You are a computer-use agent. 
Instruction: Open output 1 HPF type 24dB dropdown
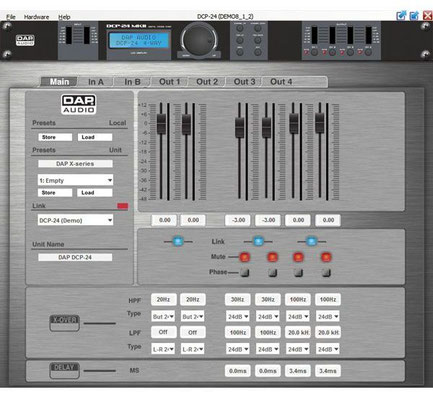tap(238, 317)
